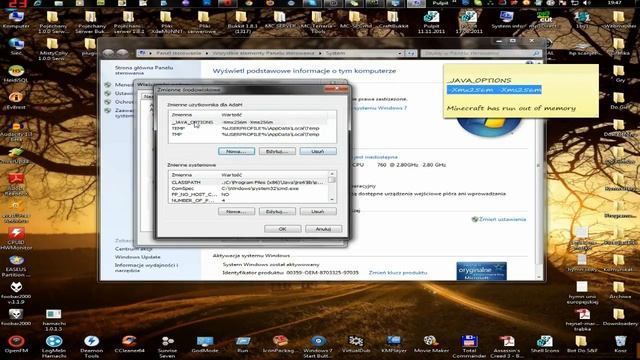Open GodMode desktop icon
640x360 pixels.
pyautogui.click(x=205, y=344)
